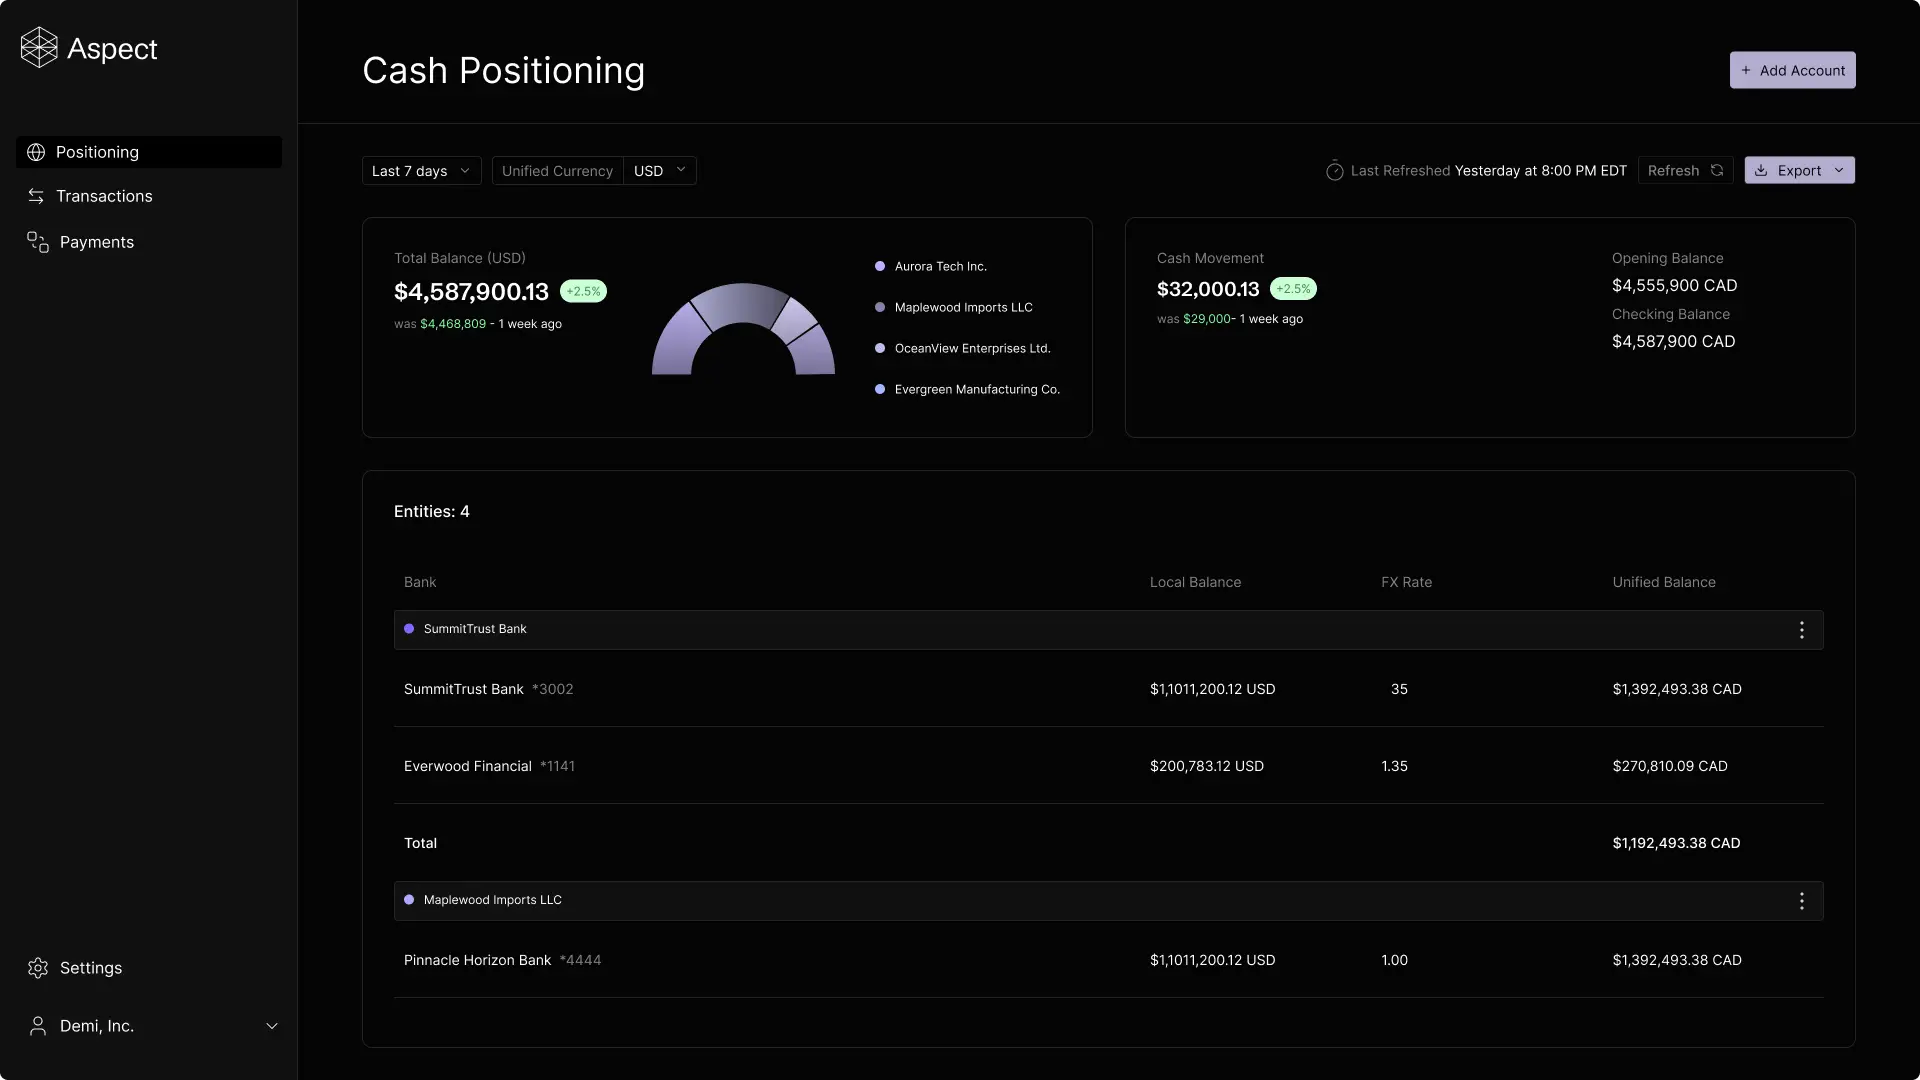Select the Transactions sidebar icon
The height and width of the screenshot is (1080, 1920).
[37, 195]
